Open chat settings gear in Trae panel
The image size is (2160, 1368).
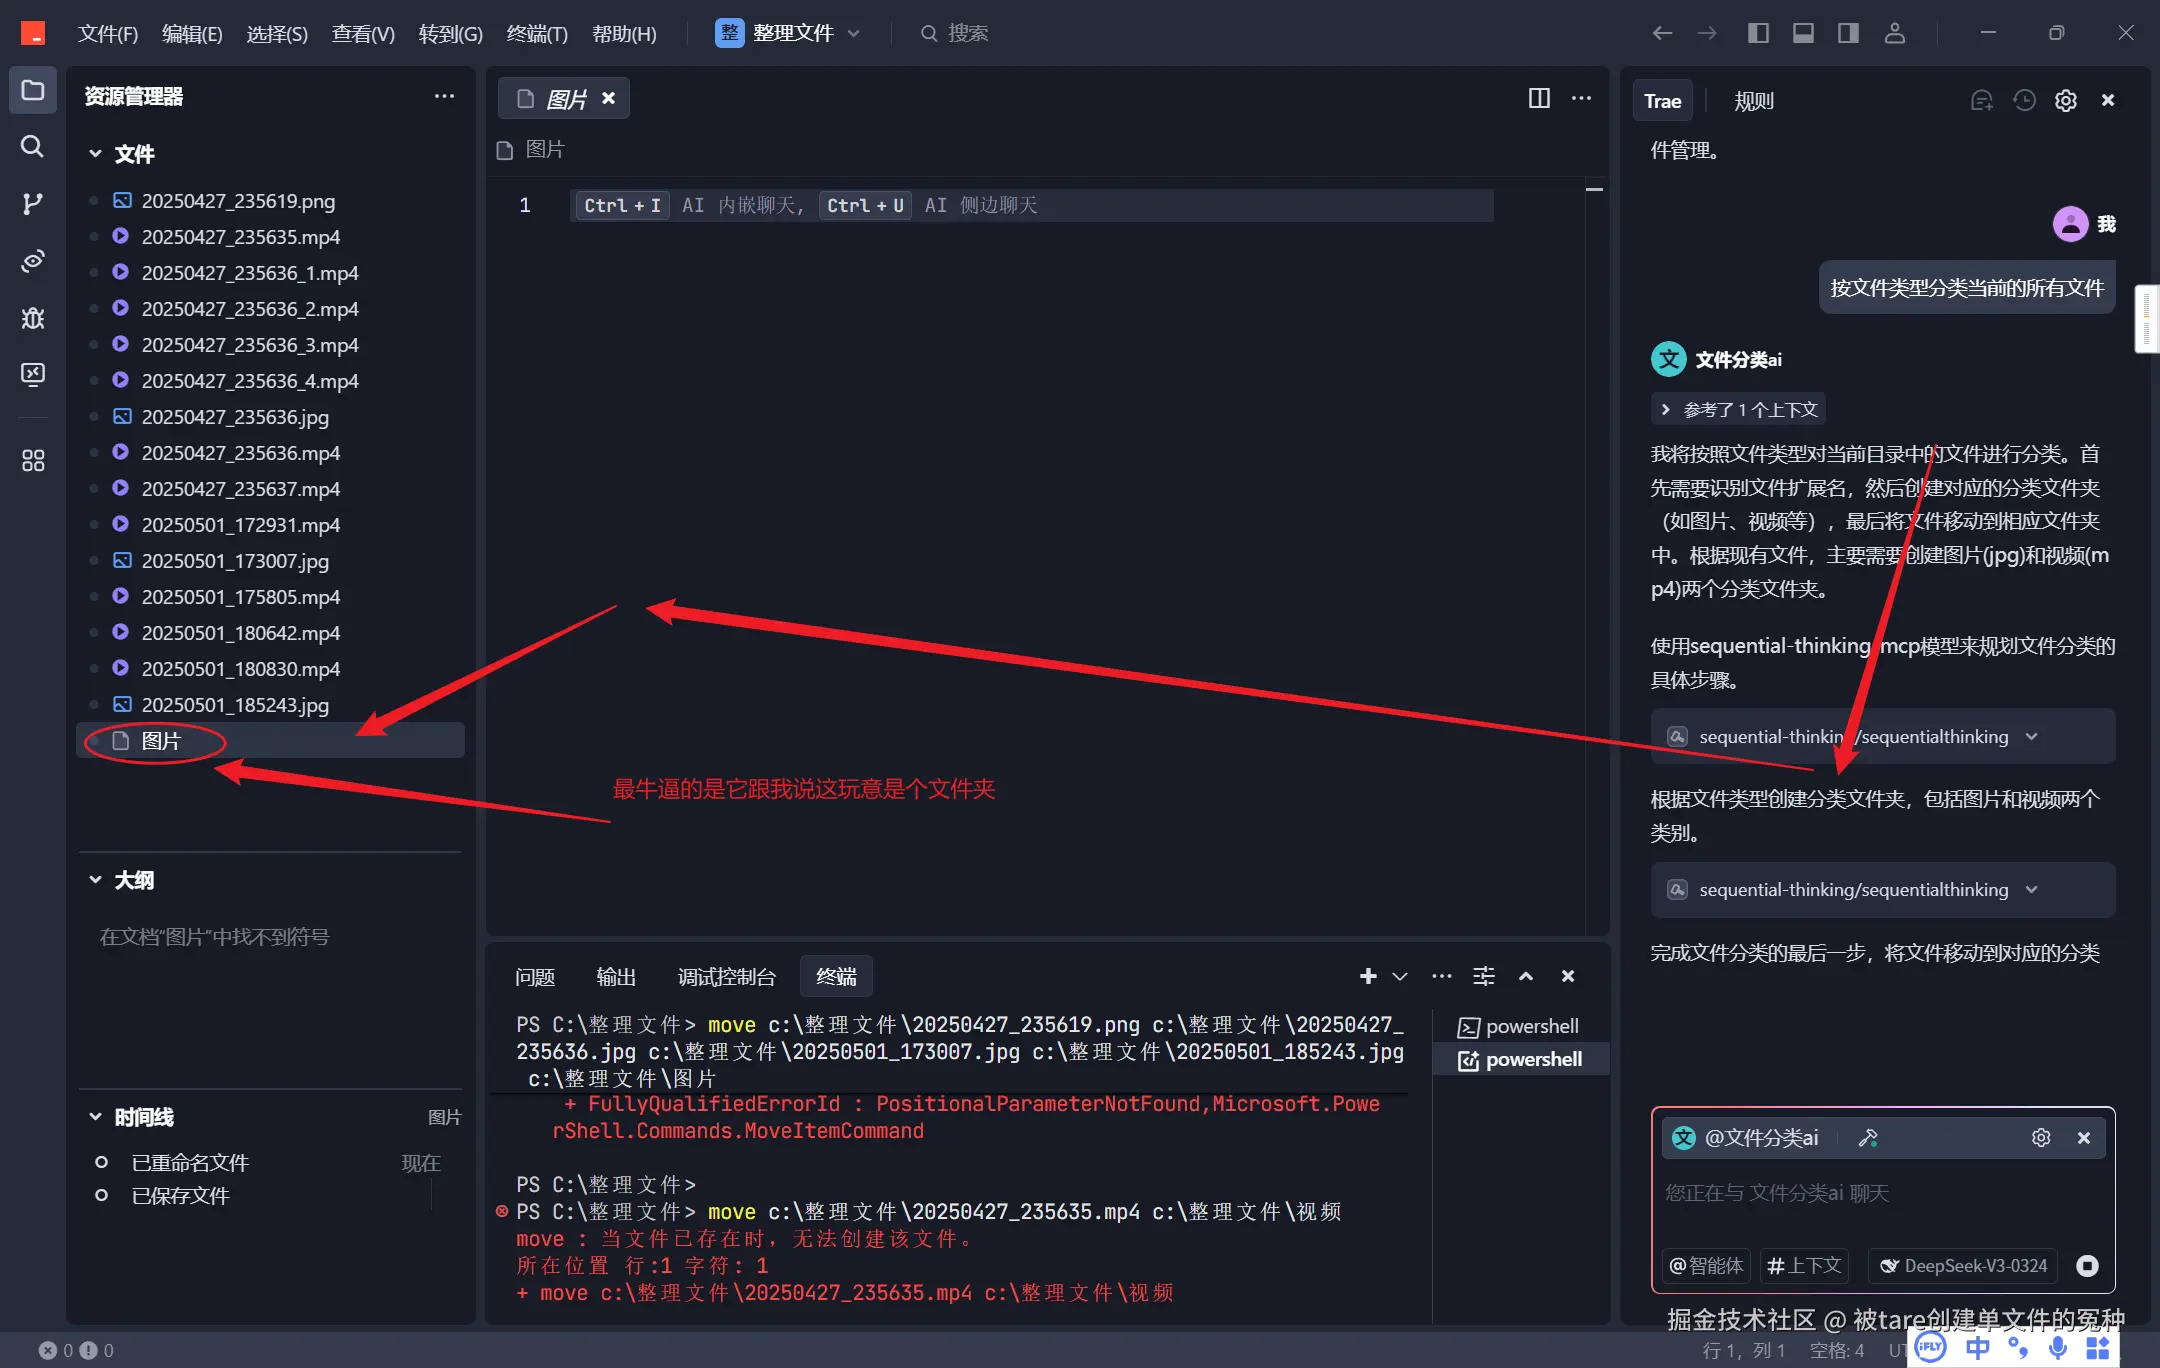(2065, 100)
